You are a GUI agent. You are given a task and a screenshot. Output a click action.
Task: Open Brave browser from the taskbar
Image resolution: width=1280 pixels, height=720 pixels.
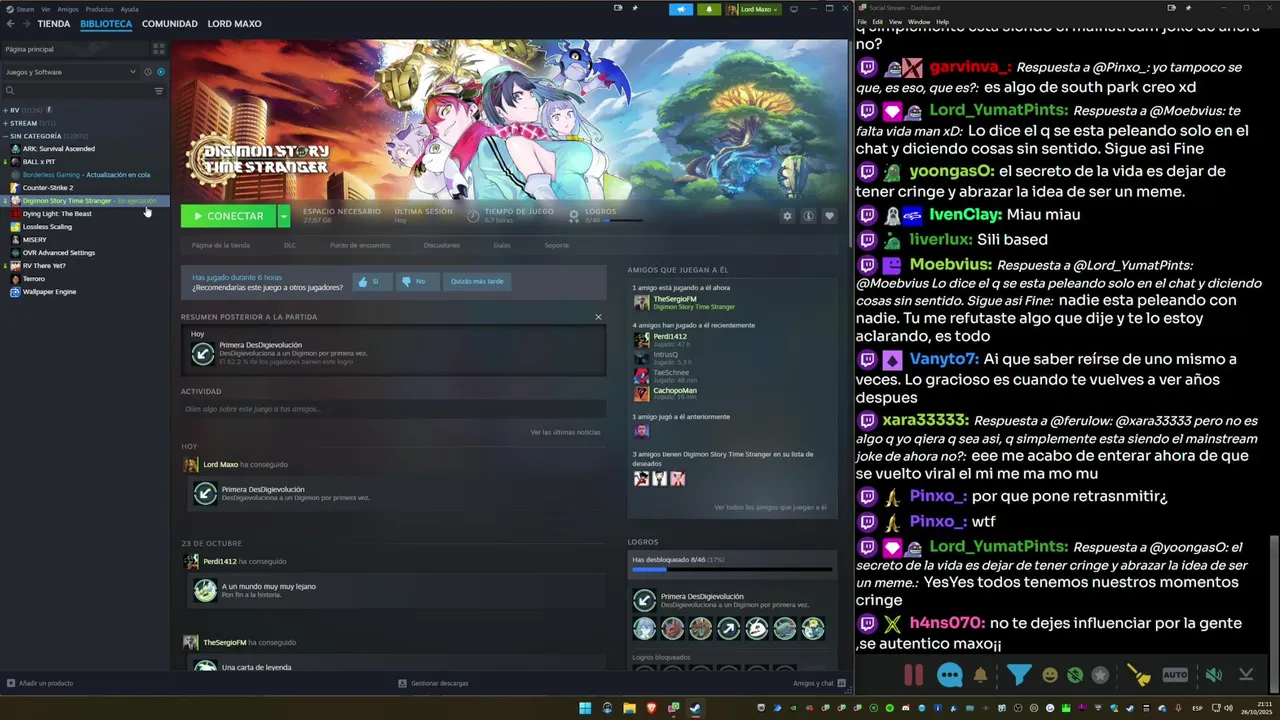[651, 708]
